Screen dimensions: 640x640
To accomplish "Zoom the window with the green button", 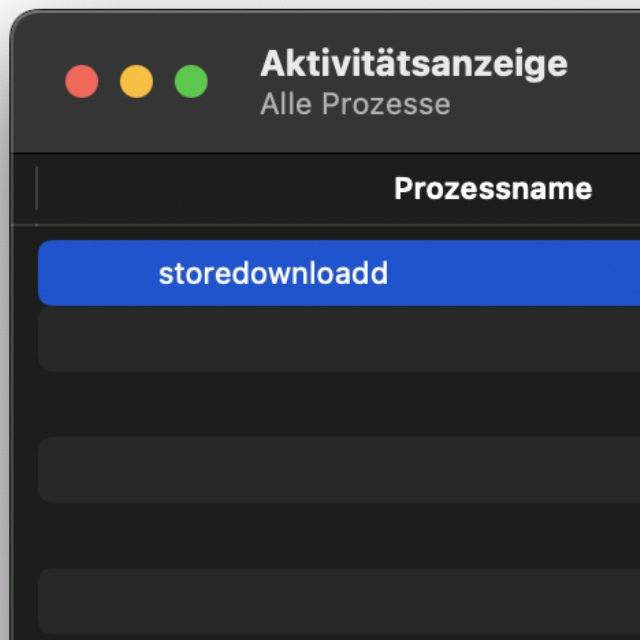I will [191, 82].
